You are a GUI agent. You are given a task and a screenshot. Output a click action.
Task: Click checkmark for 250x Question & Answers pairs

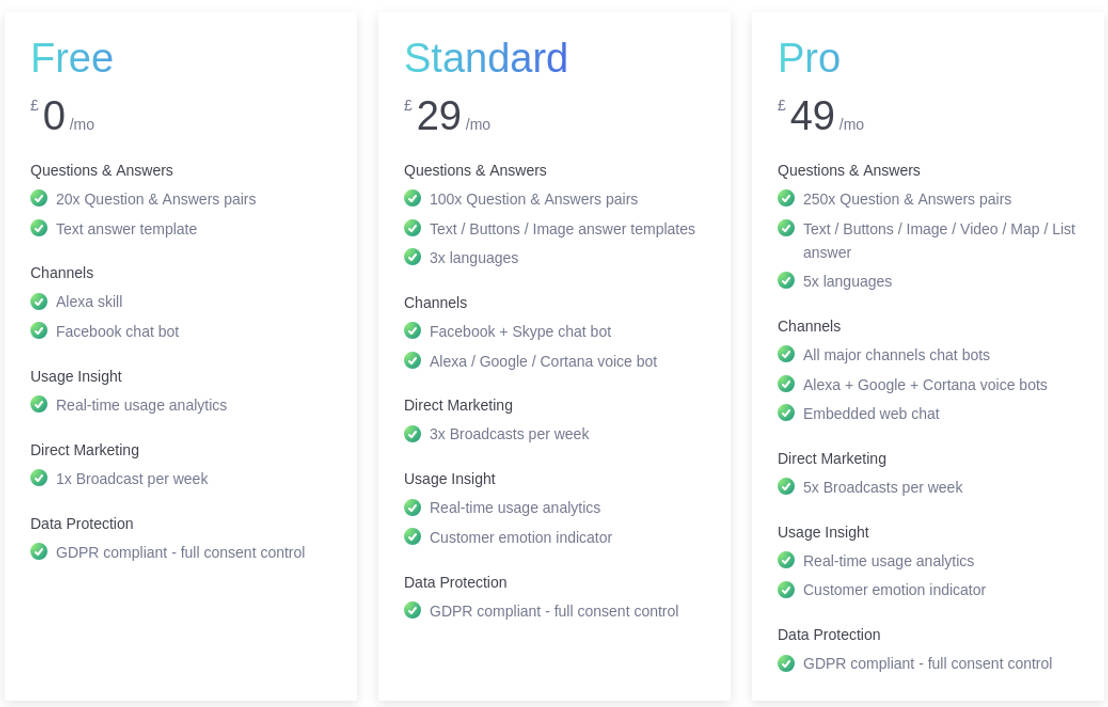786,199
